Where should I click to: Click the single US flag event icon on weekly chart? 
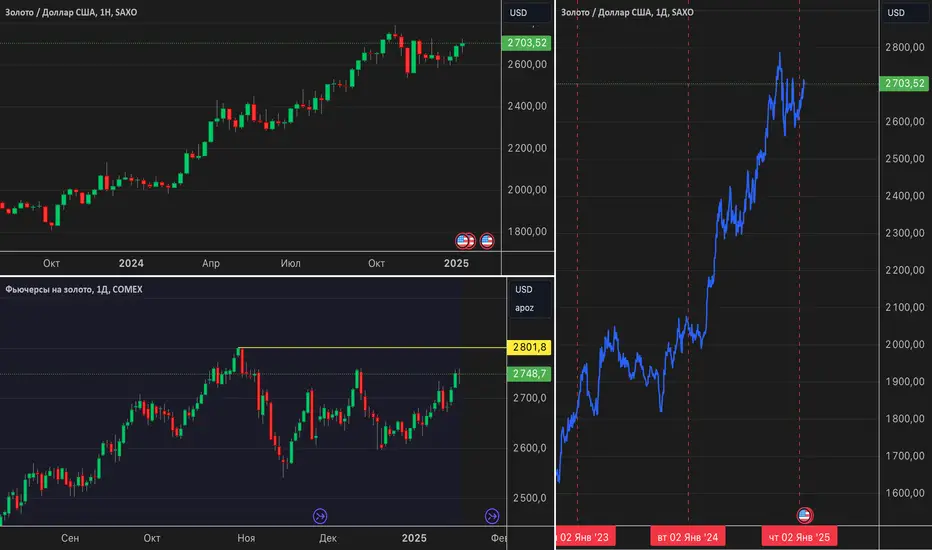coord(487,240)
